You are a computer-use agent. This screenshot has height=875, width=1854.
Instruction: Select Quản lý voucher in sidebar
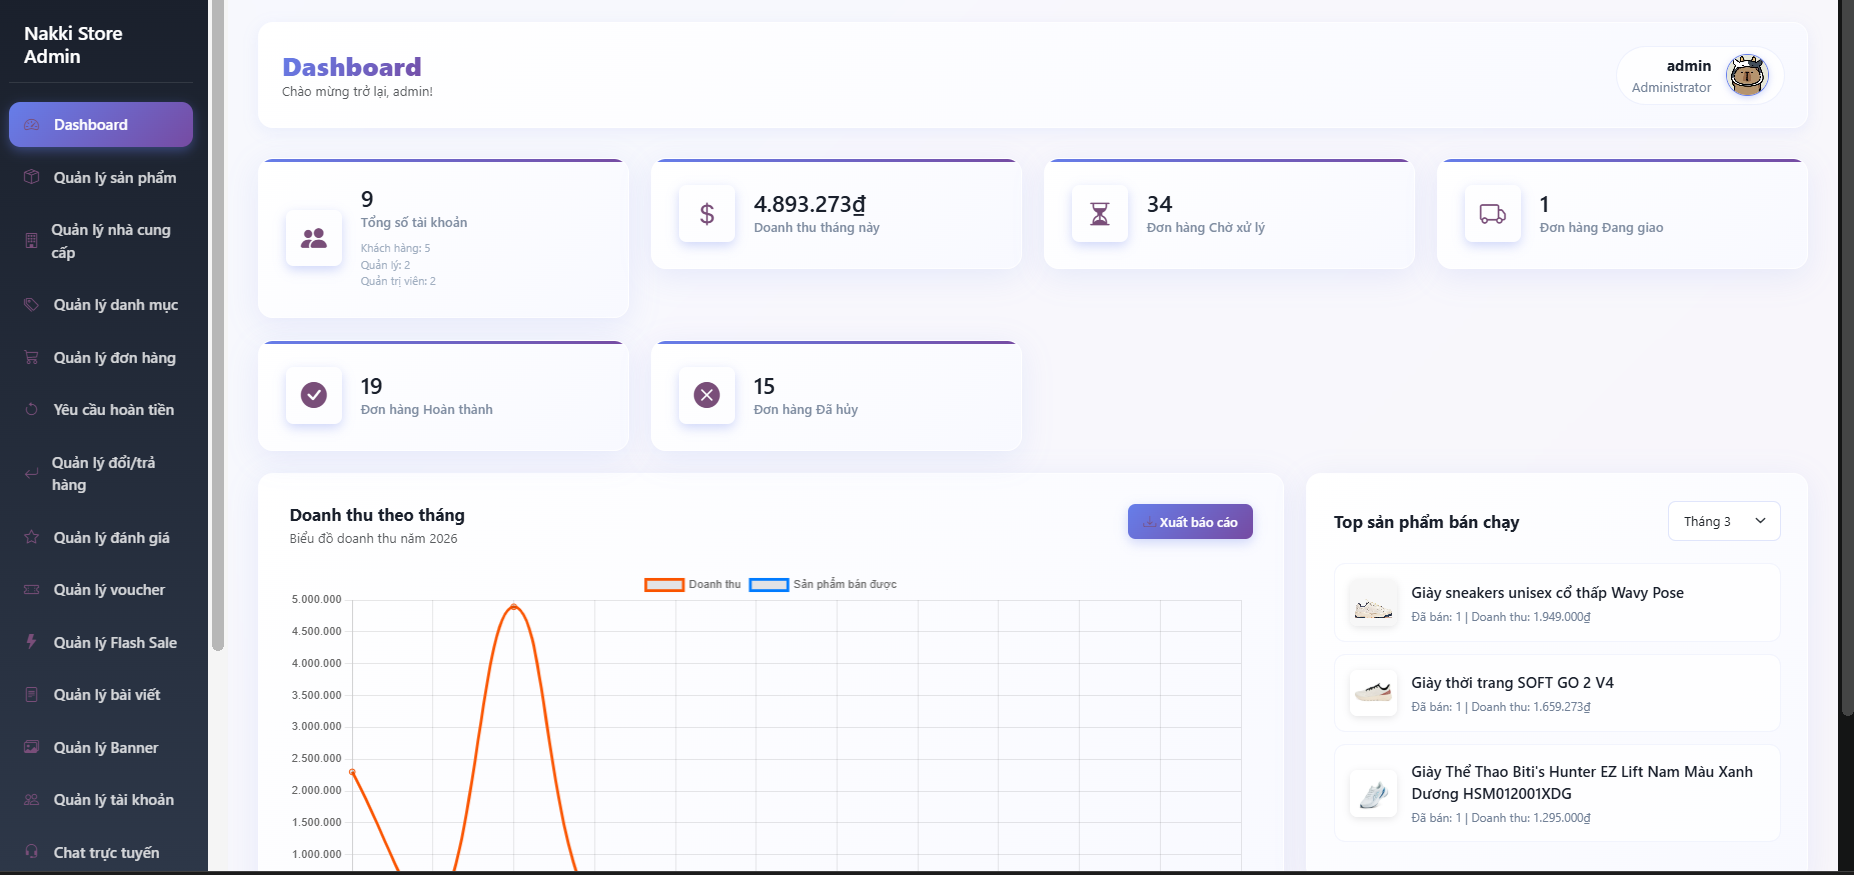(109, 590)
